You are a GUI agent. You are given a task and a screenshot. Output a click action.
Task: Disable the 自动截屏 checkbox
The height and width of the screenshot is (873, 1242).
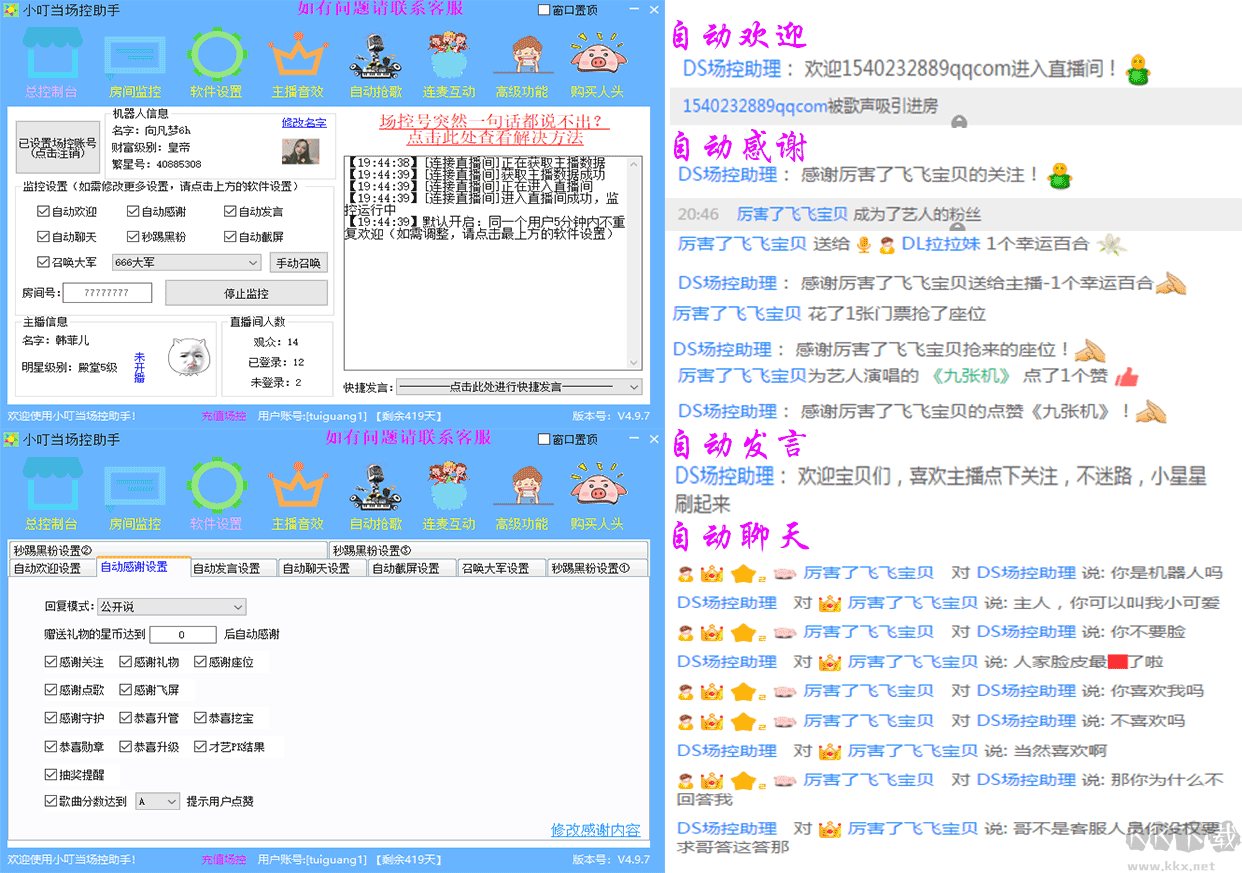[x=230, y=237]
